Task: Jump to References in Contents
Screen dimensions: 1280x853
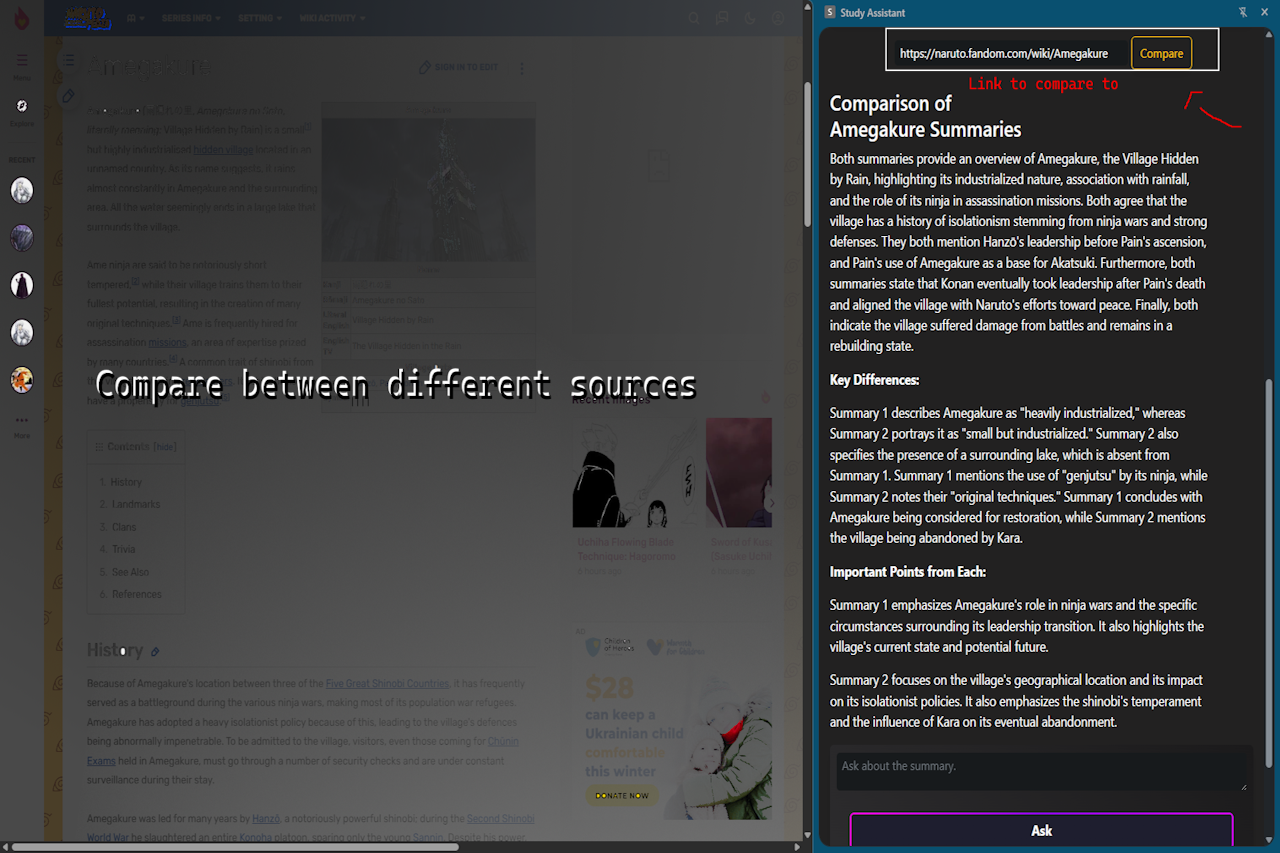Action: (136, 594)
